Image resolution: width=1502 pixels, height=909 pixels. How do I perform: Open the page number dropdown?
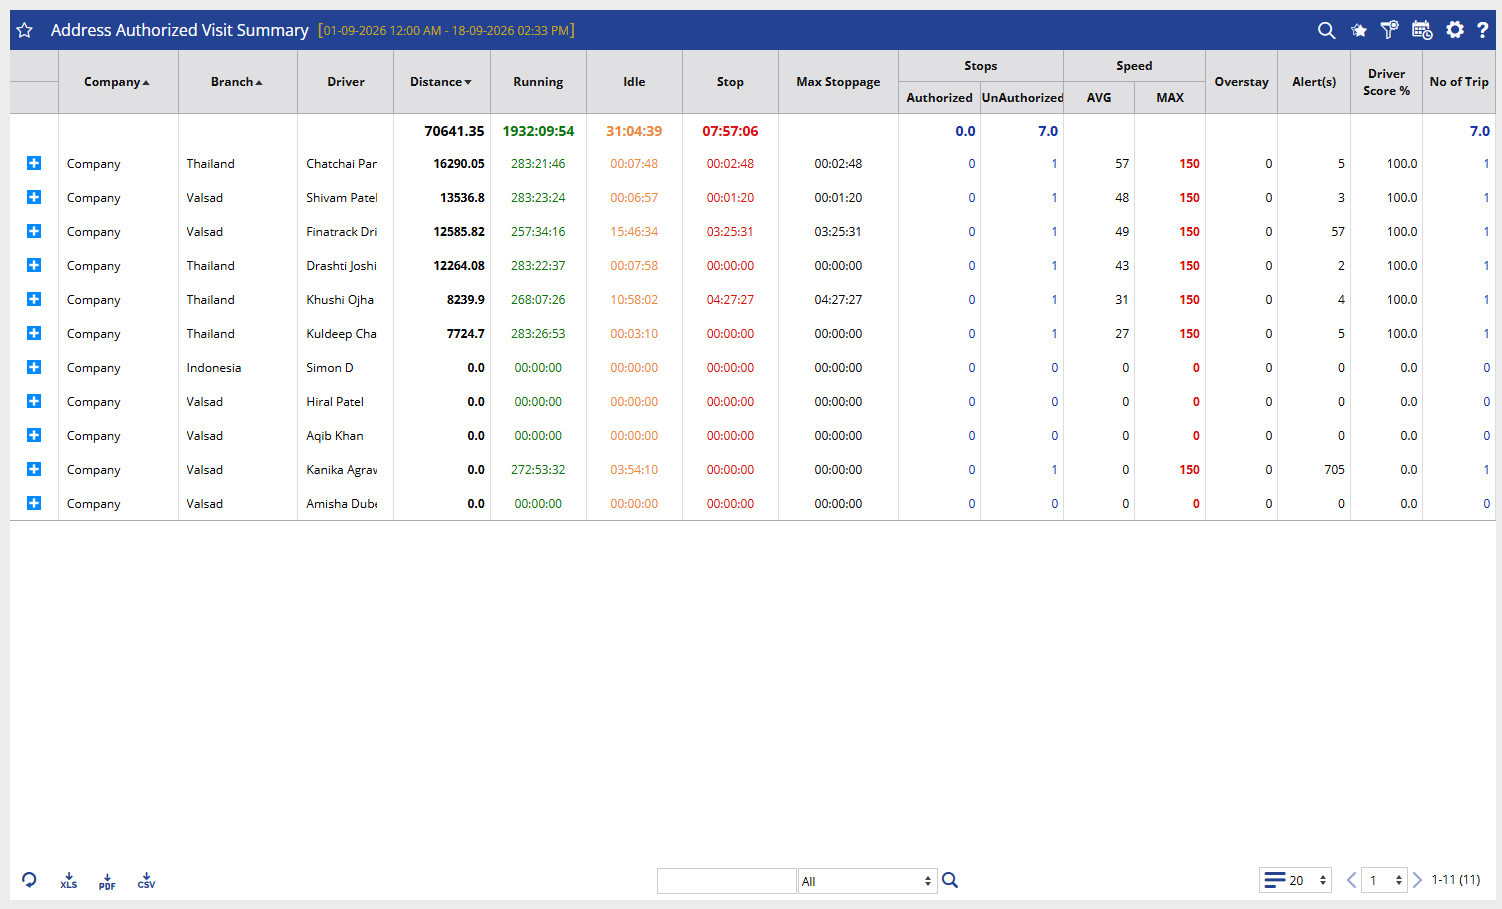click(1385, 880)
